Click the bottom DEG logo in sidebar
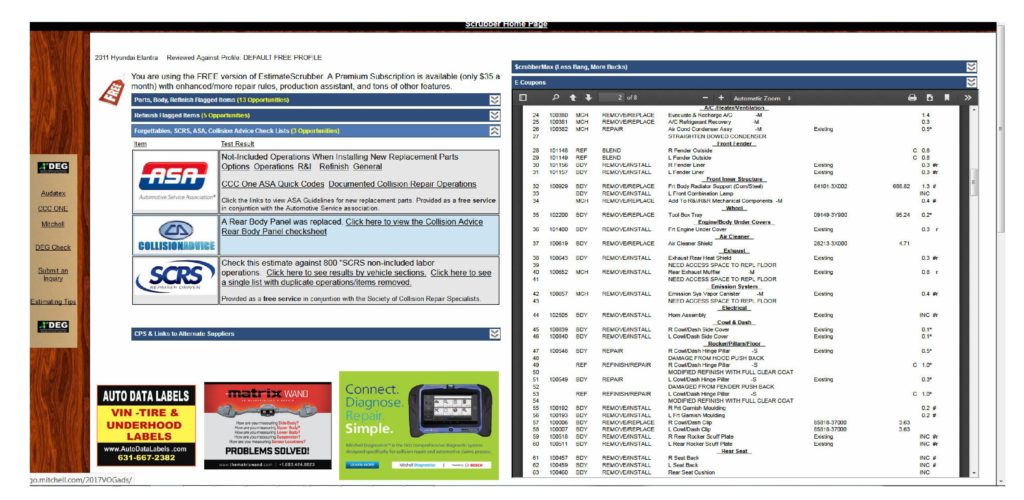 [x=54, y=326]
